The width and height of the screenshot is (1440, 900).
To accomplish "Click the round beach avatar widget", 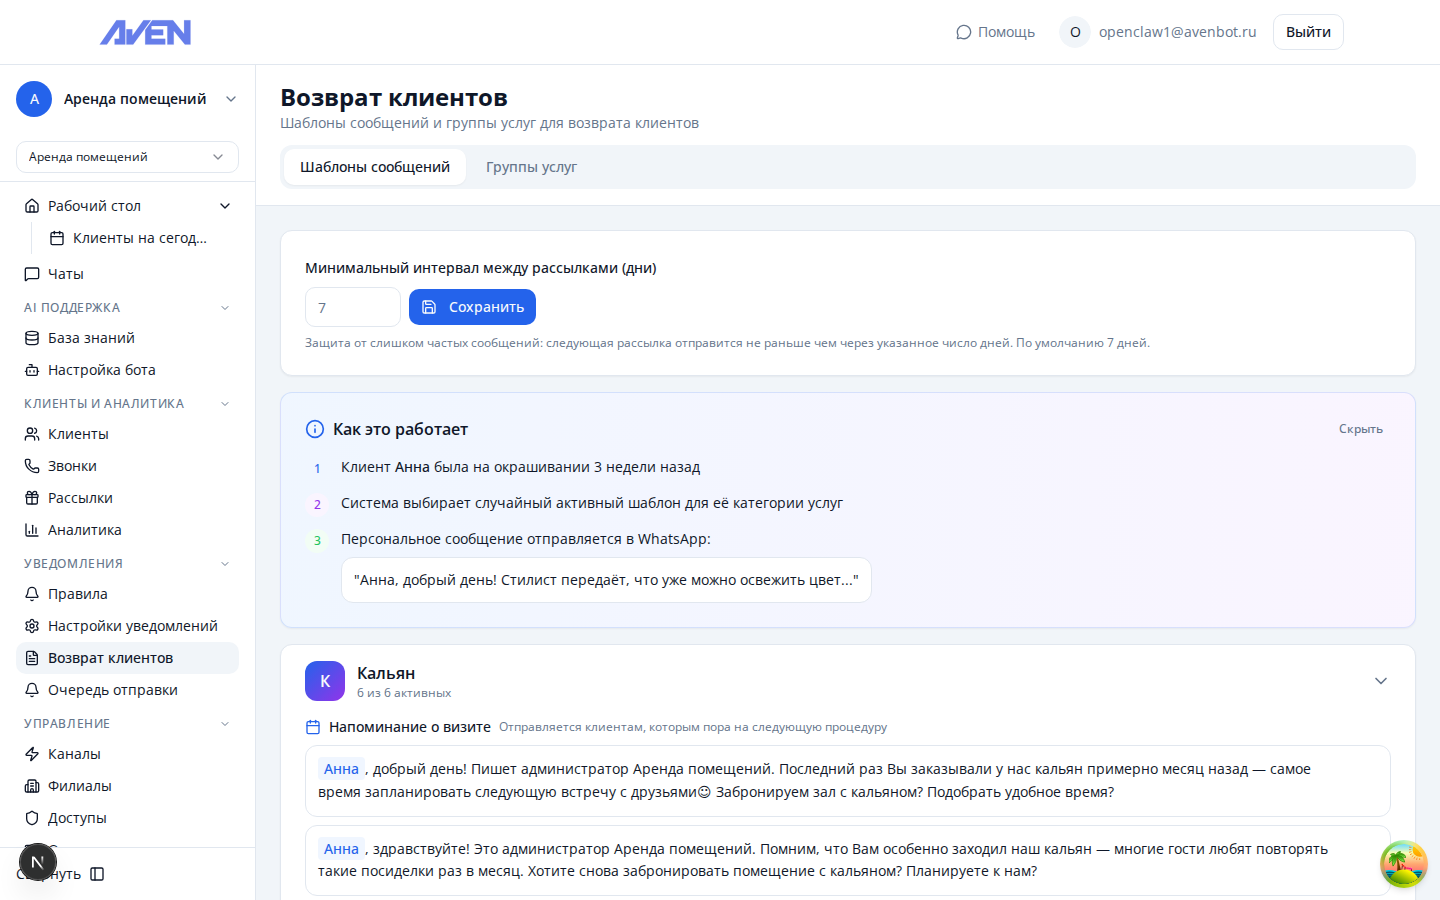I will coord(1403,864).
